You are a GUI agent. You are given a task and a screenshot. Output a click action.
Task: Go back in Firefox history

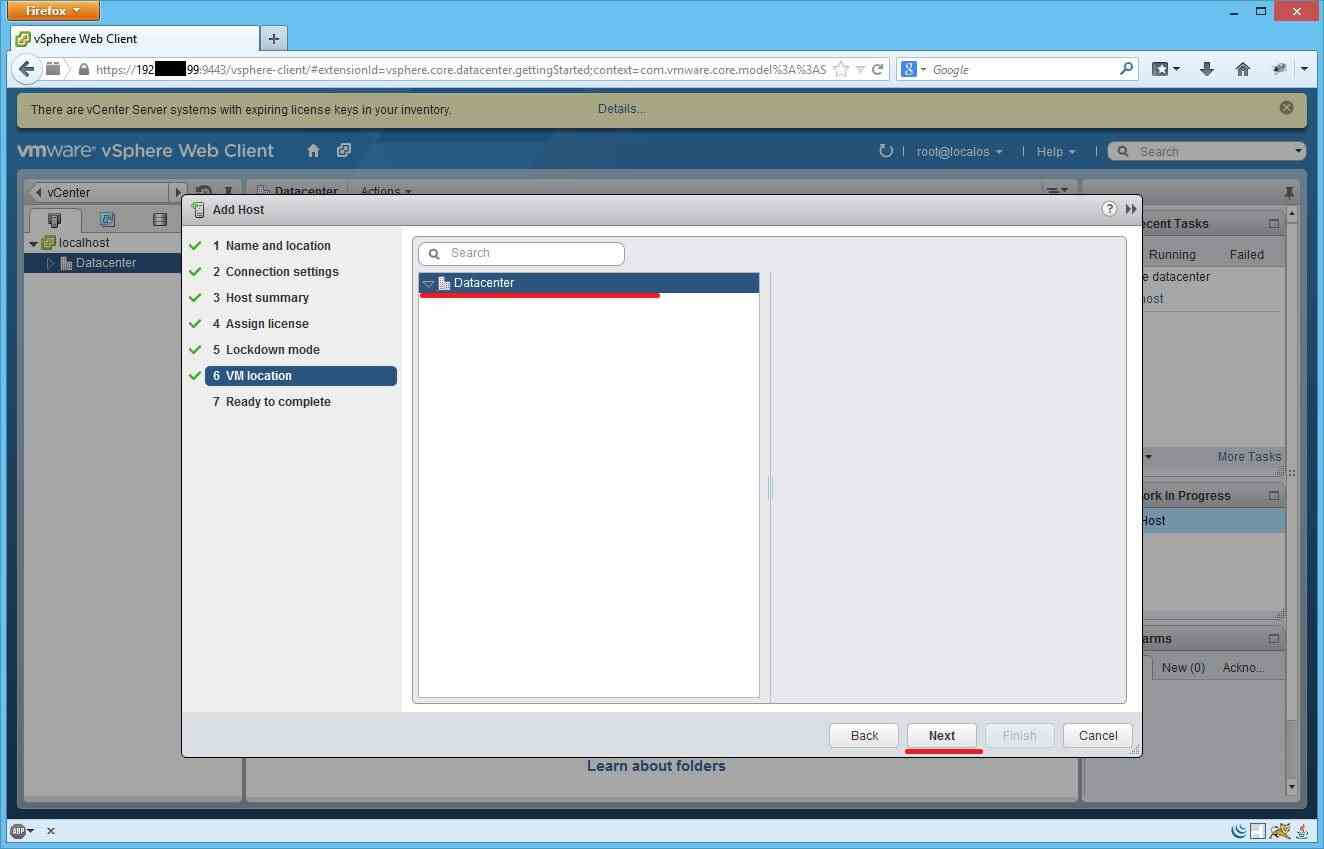pos(26,69)
